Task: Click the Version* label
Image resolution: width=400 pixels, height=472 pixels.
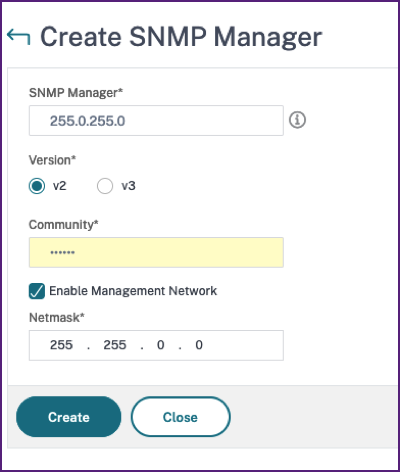Action: pyautogui.click(x=52, y=160)
